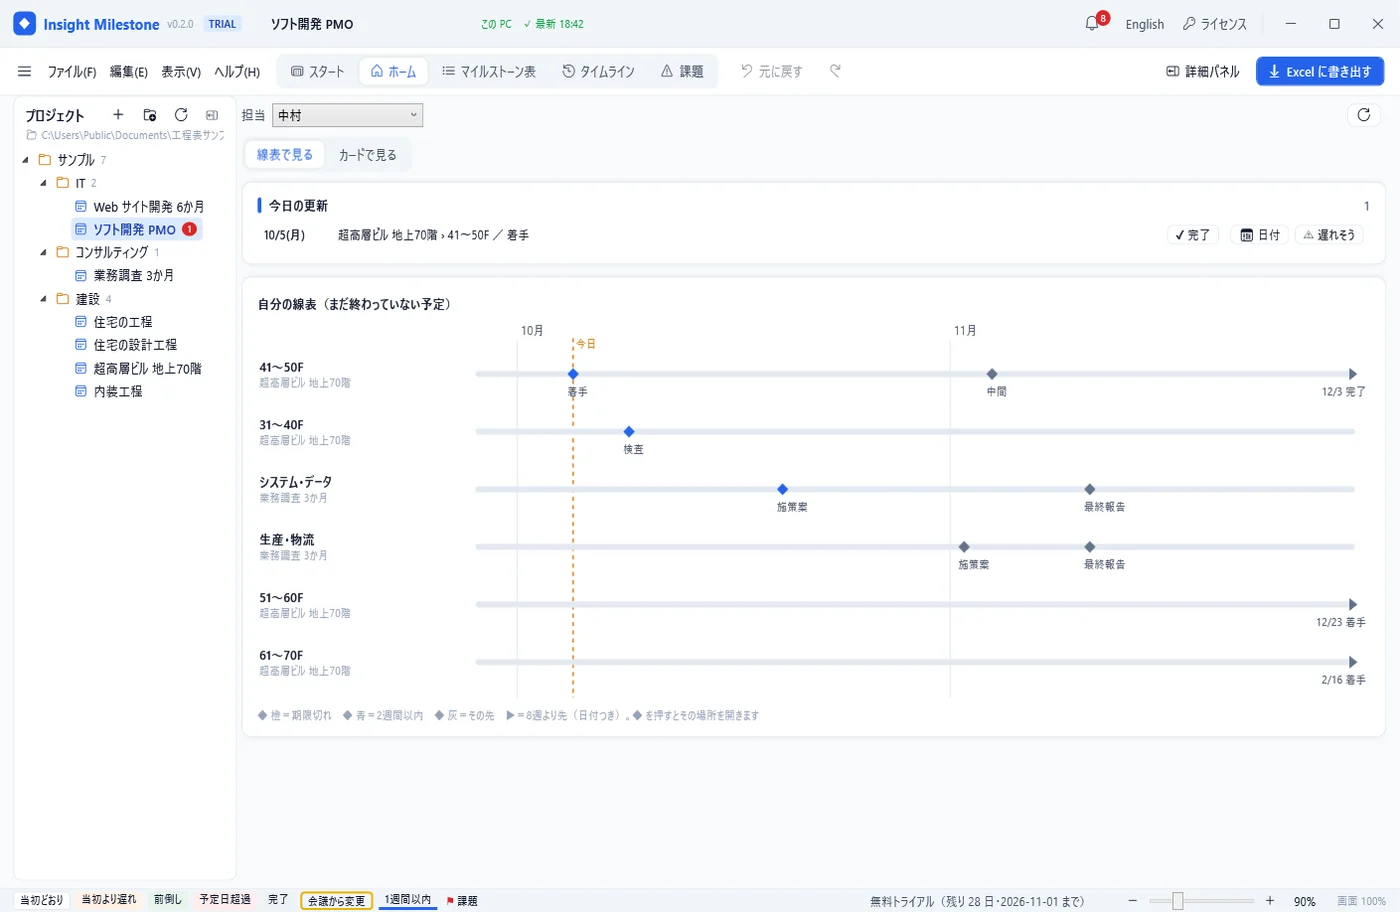Open the 編集(E) menu

[129, 72]
